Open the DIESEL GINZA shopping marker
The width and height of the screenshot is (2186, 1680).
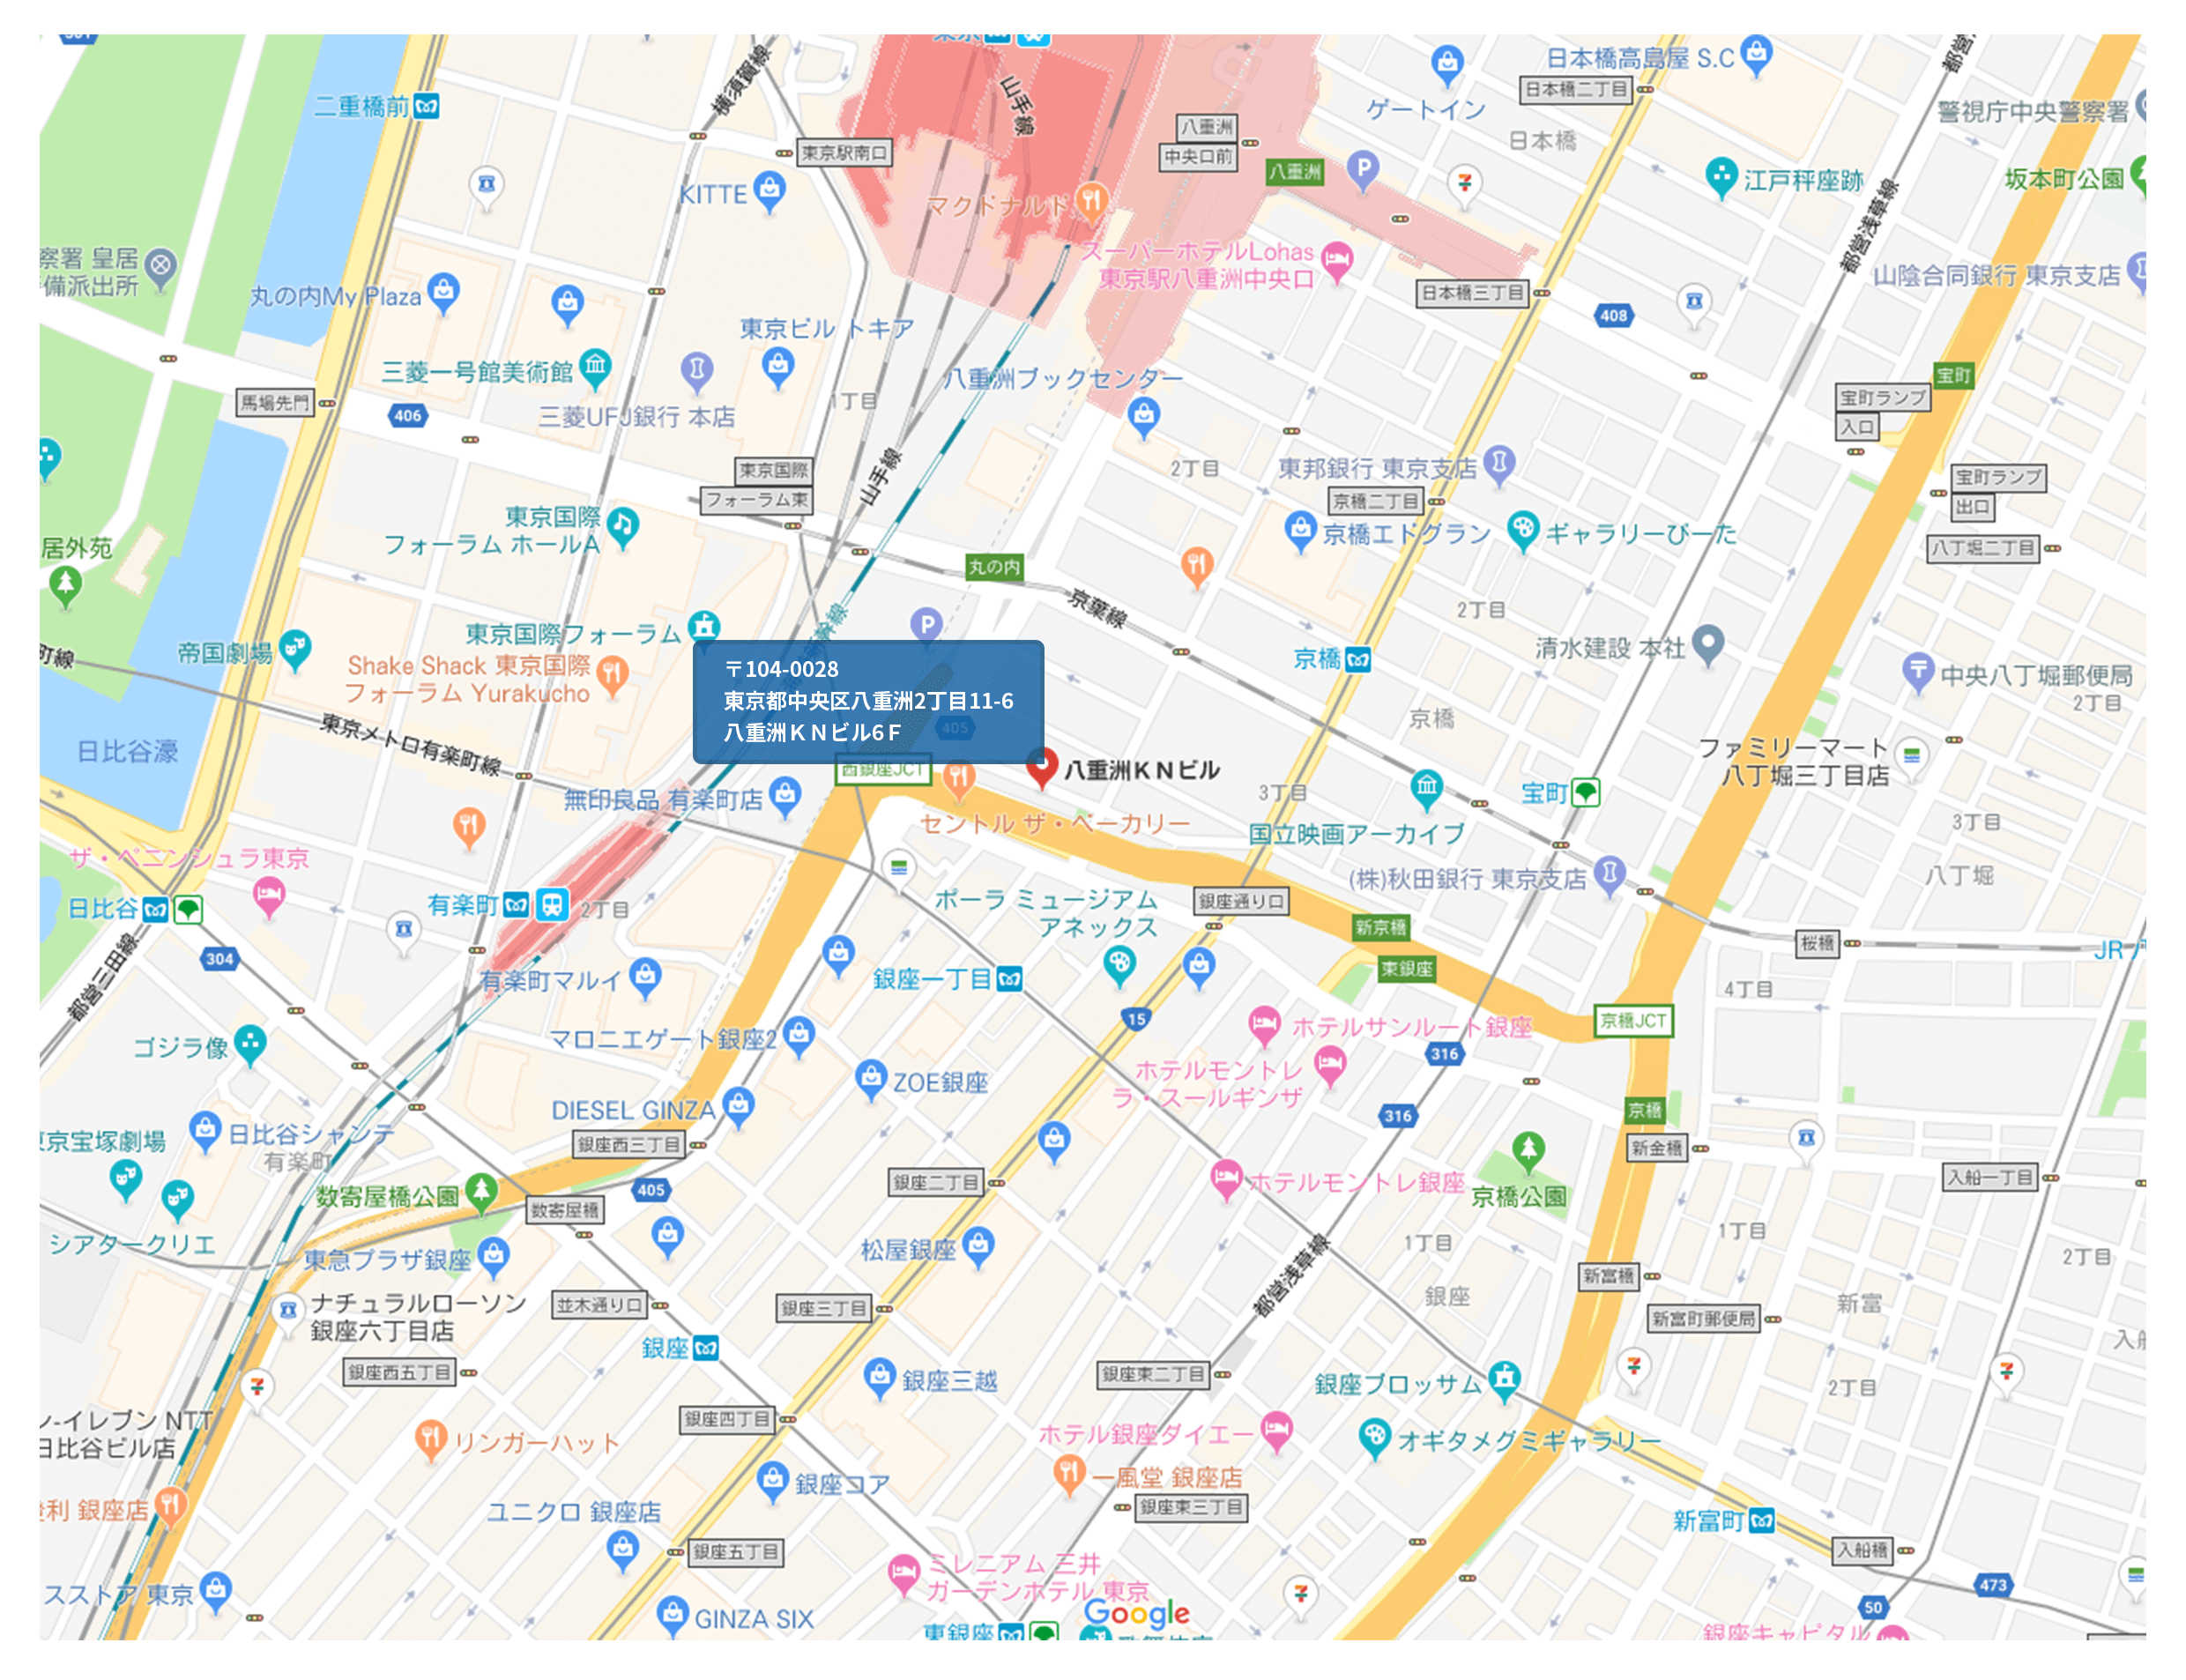738,1106
